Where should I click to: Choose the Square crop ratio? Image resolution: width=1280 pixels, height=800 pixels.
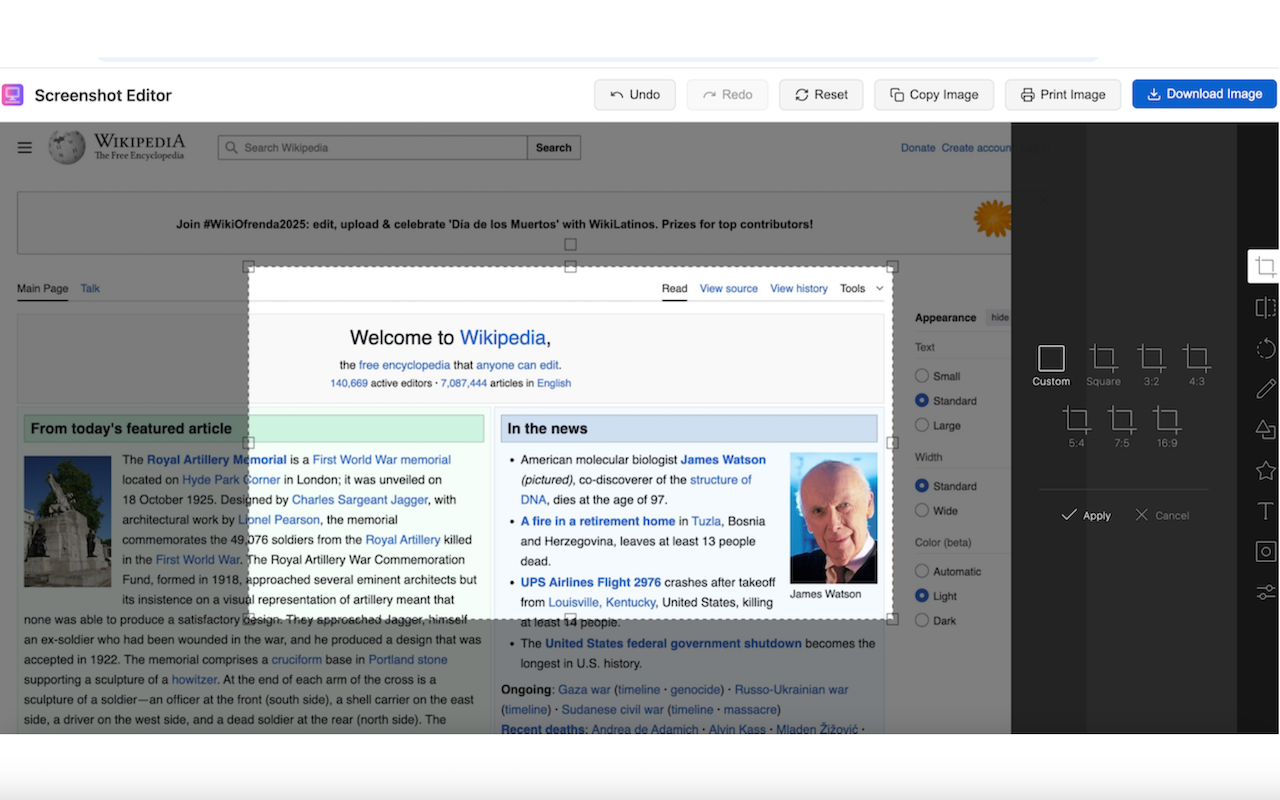click(1103, 365)
